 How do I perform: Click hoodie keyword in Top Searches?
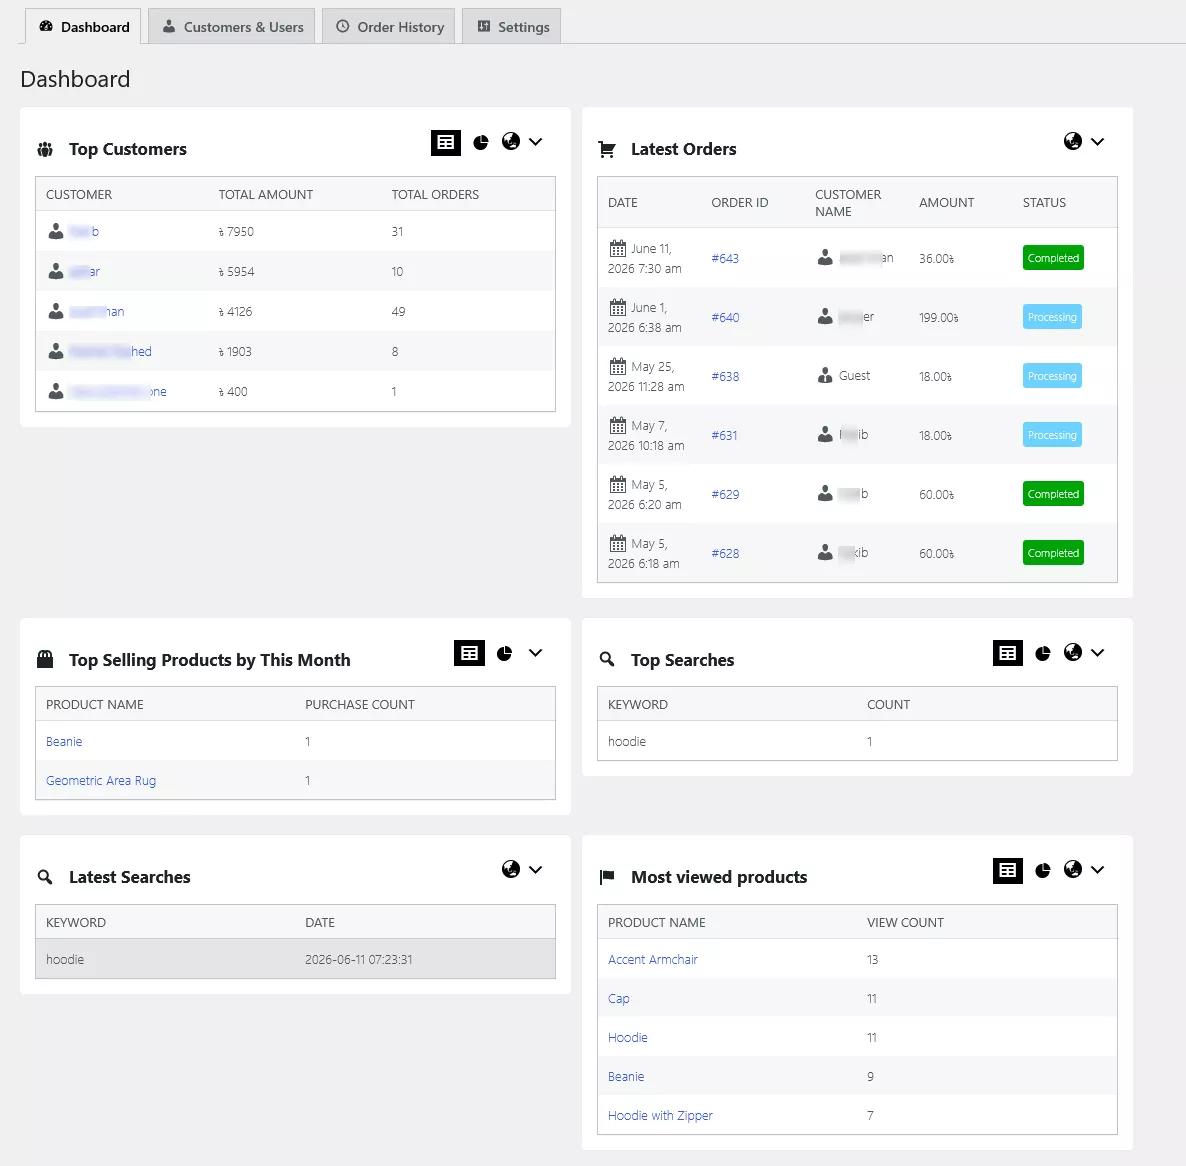tap(627, 742)
